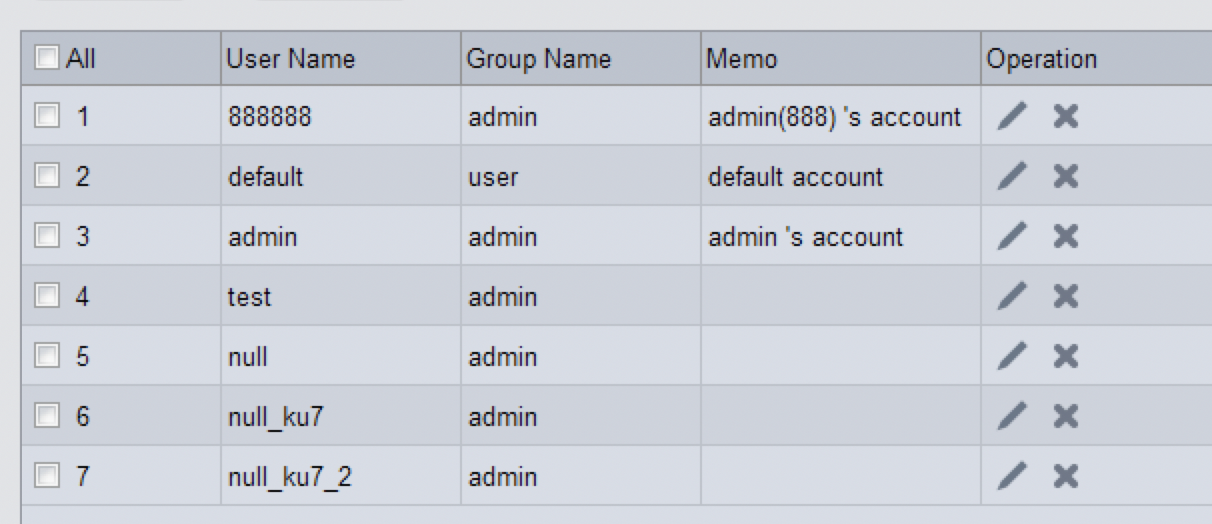Delete the default user account
Screen dimensions: 1212x524
[x=1066, y=177]
